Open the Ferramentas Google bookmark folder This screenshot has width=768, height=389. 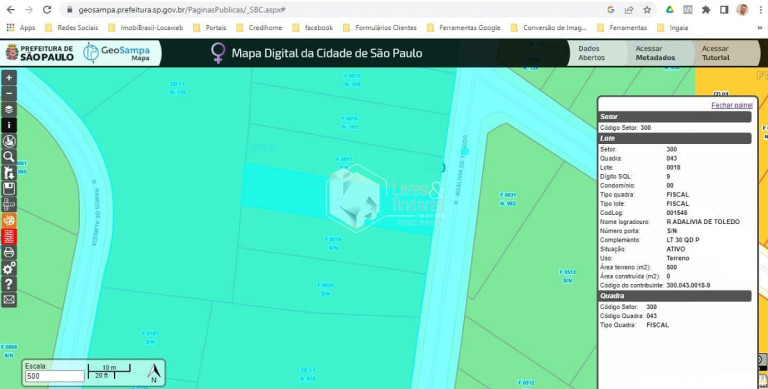(x=464, y=28)
